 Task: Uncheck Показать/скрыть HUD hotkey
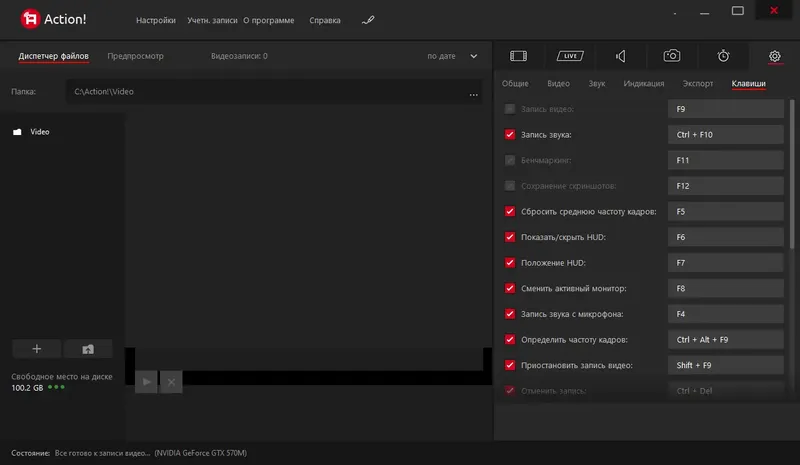pyautogui.click(x=510, y=237)
